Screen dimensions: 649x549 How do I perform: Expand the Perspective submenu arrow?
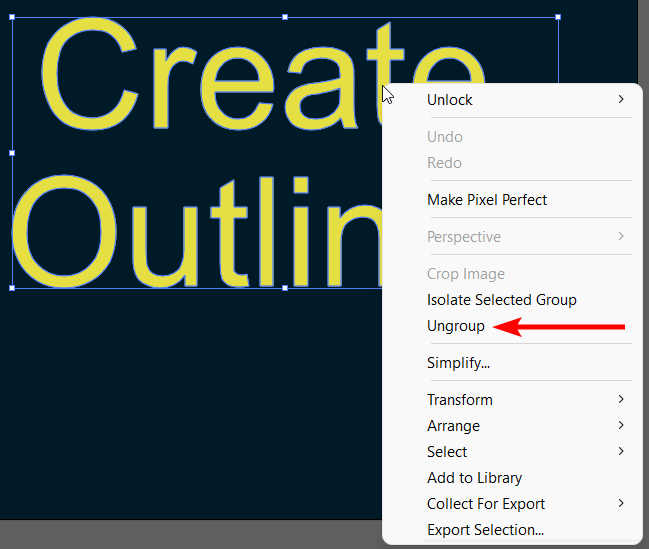tap(621, 236)
